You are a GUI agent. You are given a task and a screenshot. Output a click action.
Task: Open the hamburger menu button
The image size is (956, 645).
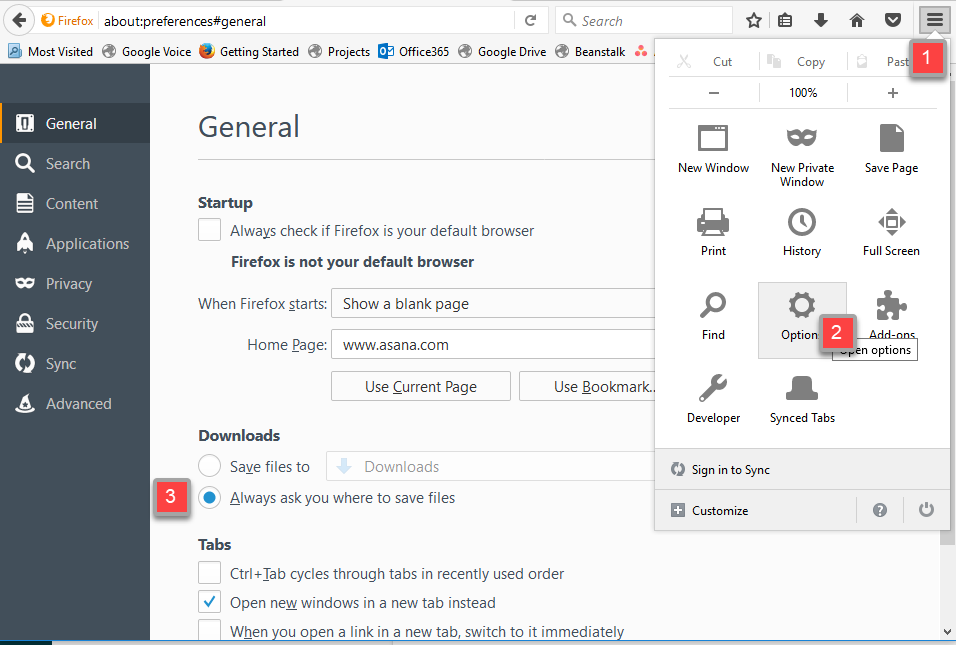coord(934,20)
